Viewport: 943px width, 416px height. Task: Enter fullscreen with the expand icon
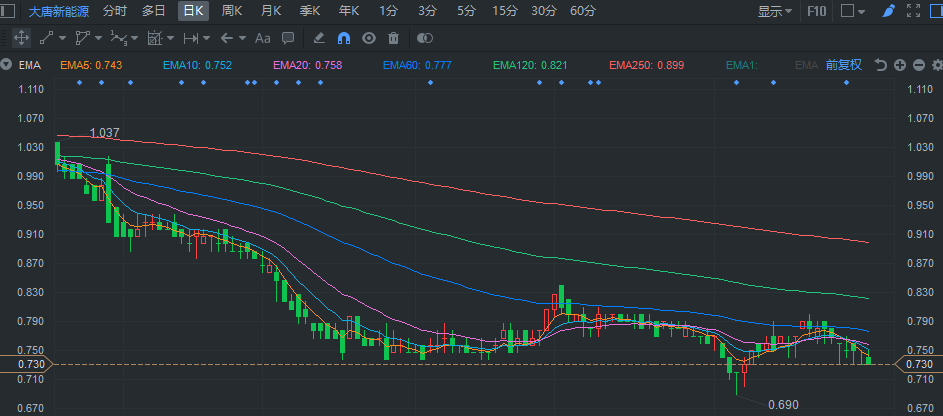[914, 11]
